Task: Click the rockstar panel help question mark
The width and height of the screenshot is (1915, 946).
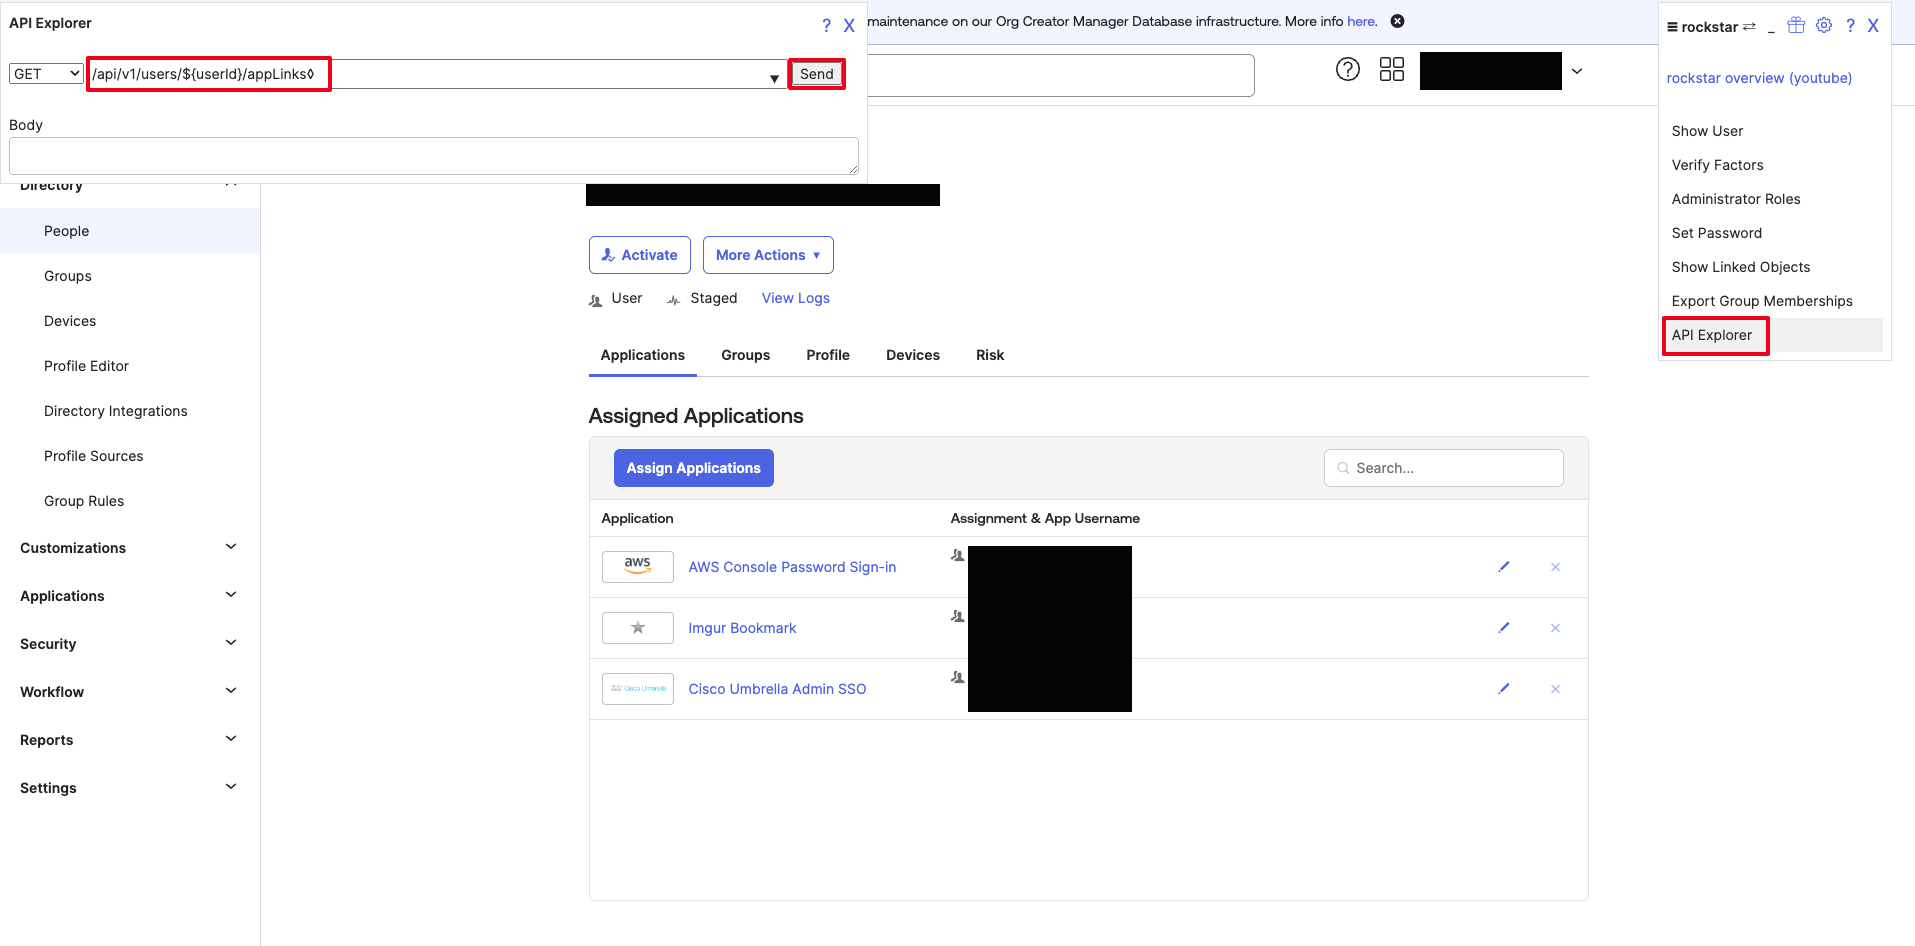Action: pos(1850,26)
